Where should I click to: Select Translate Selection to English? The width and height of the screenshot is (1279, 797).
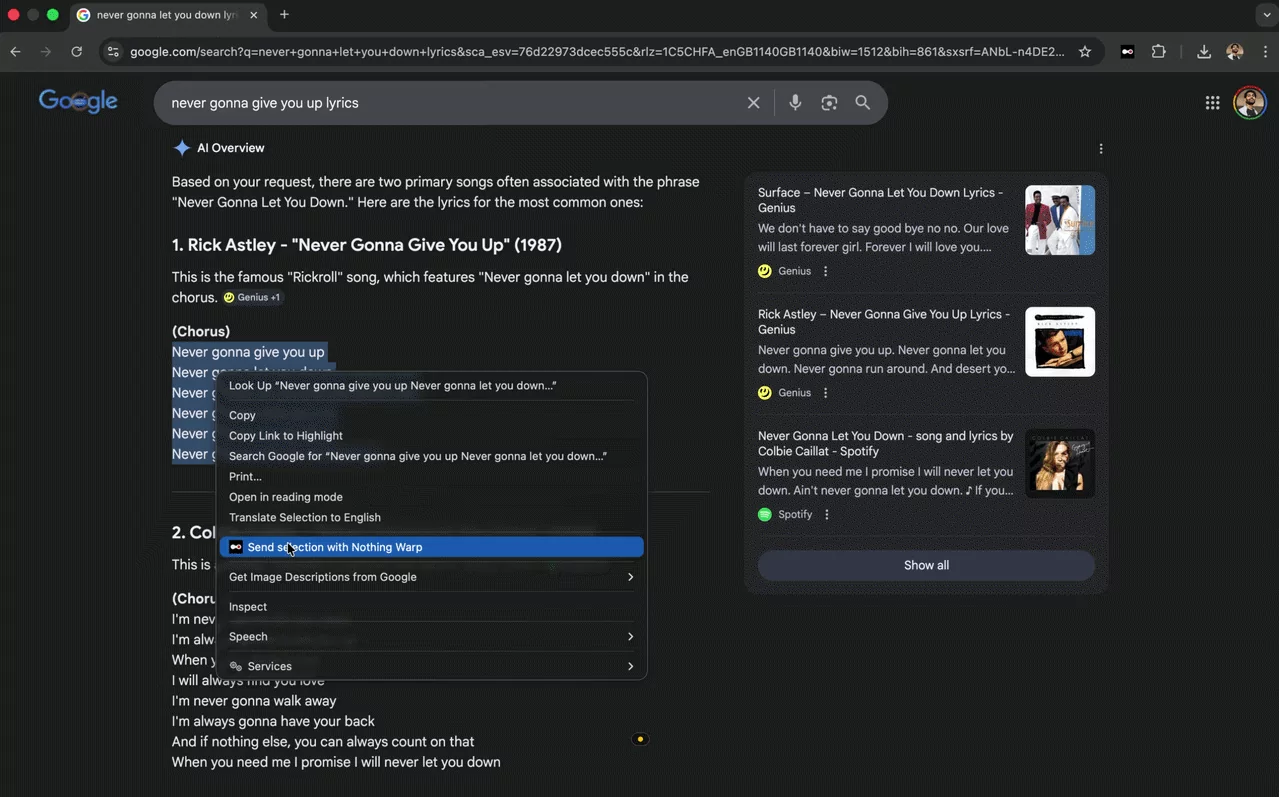[x=305, y=518]
